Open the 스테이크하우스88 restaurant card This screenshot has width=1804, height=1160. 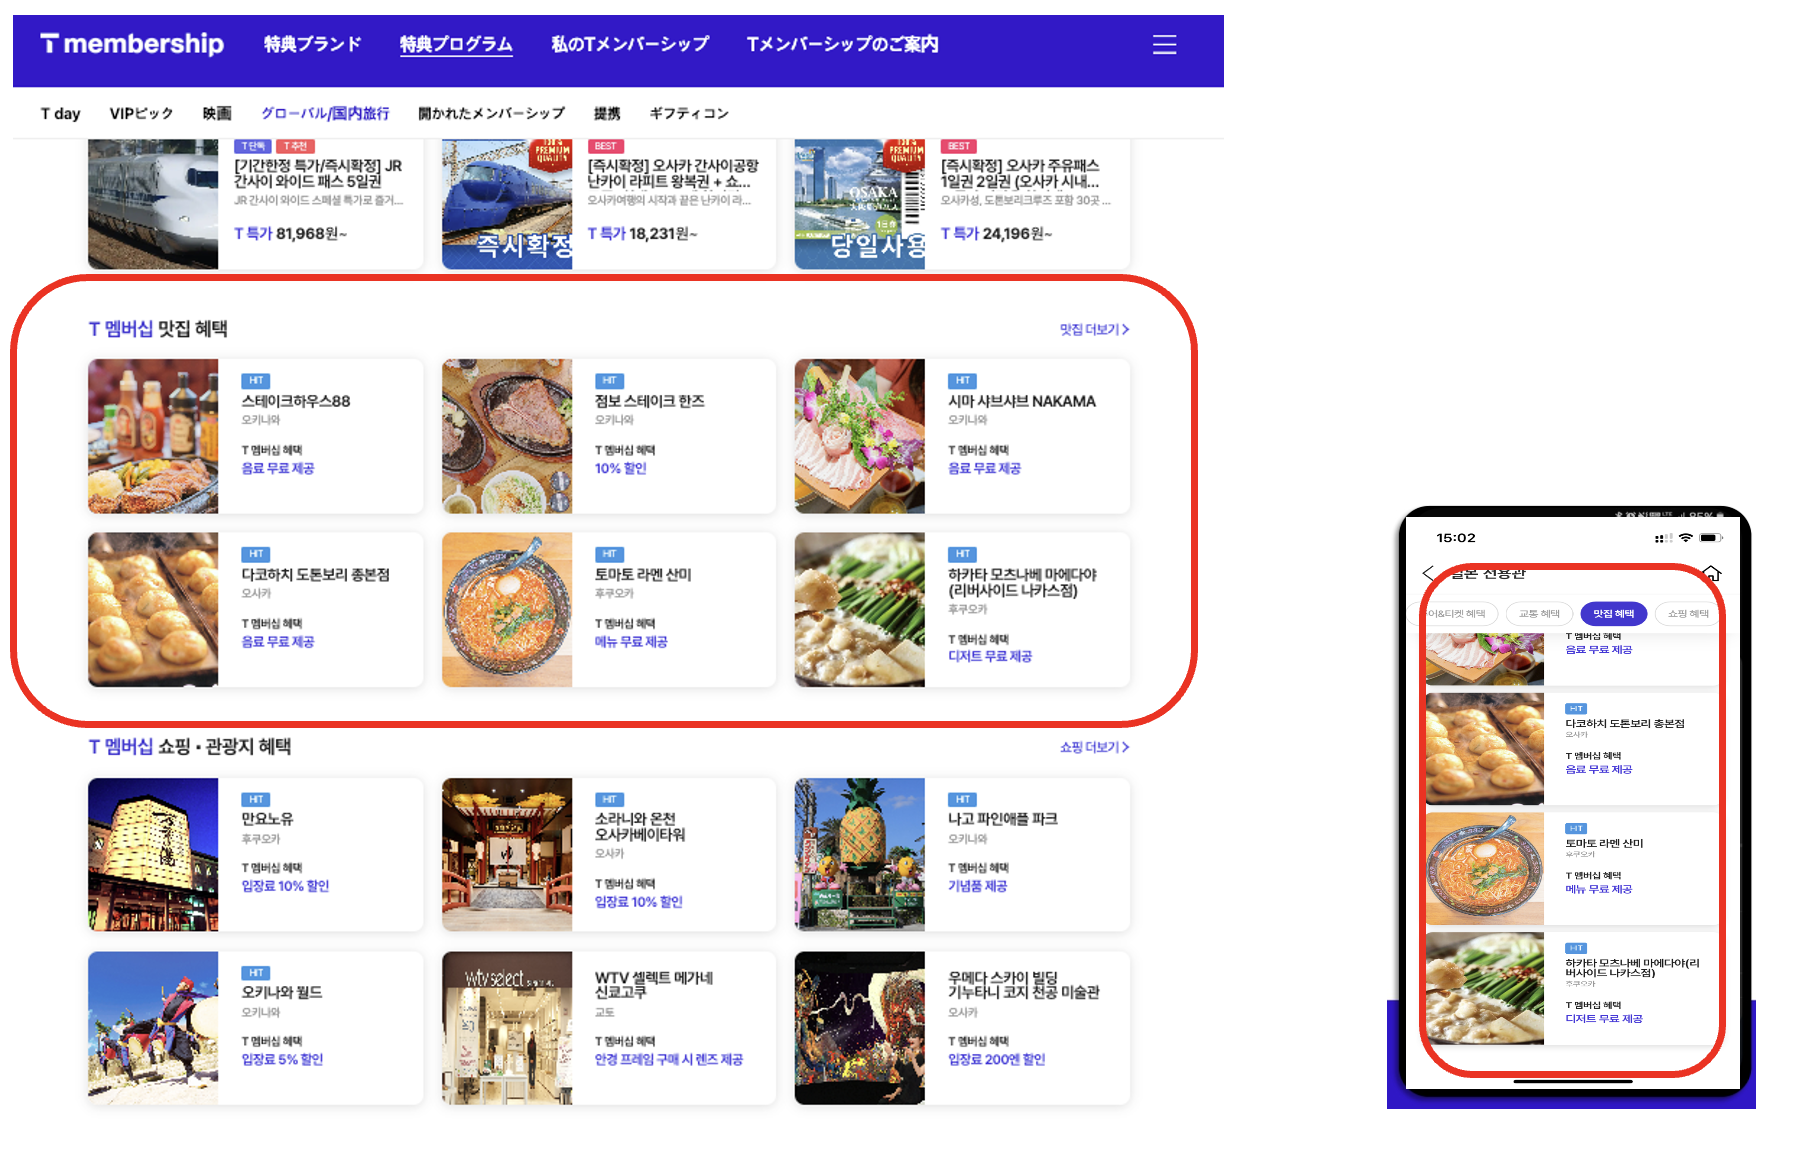pyautogui.click(x=255, y=436)
